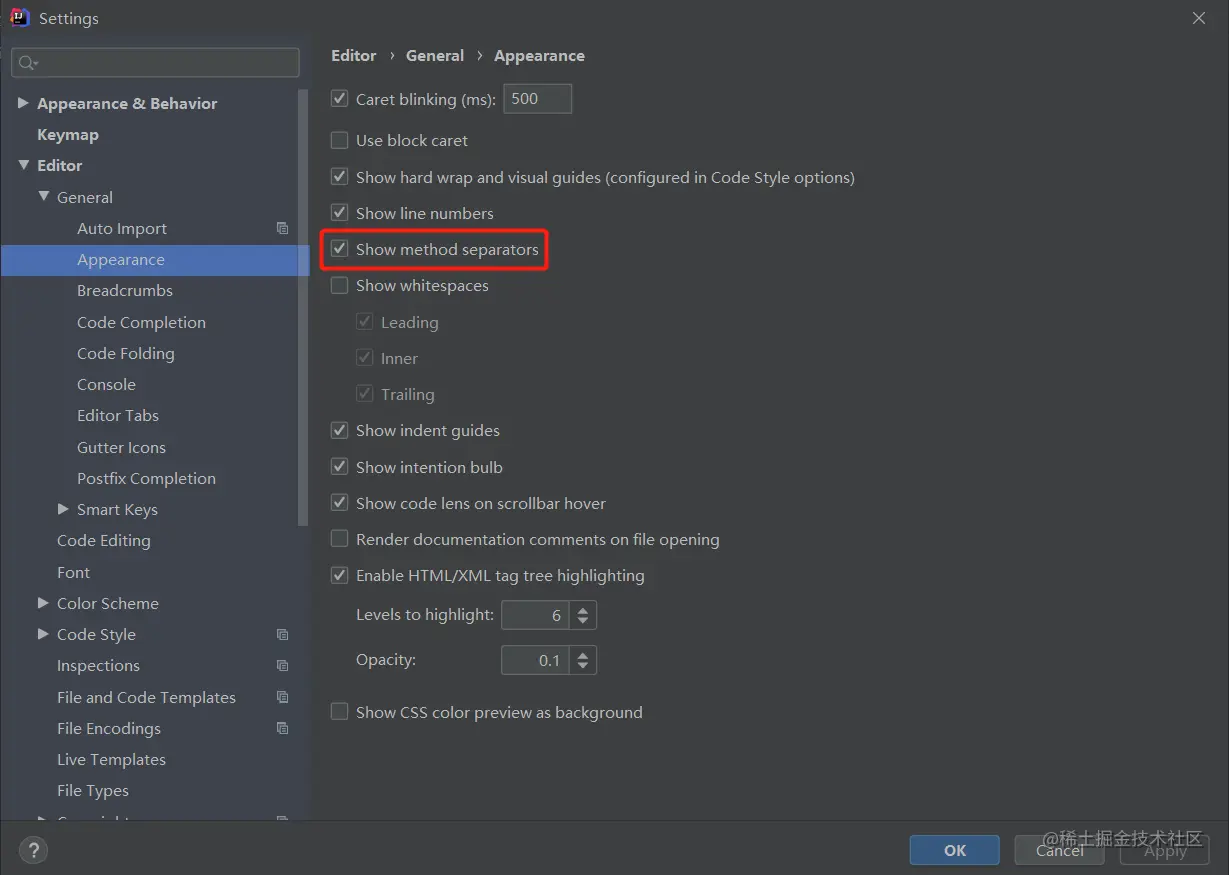1229x875 pixels.
Task: Select Font in the settings tree
Action: tap(73, 572)
